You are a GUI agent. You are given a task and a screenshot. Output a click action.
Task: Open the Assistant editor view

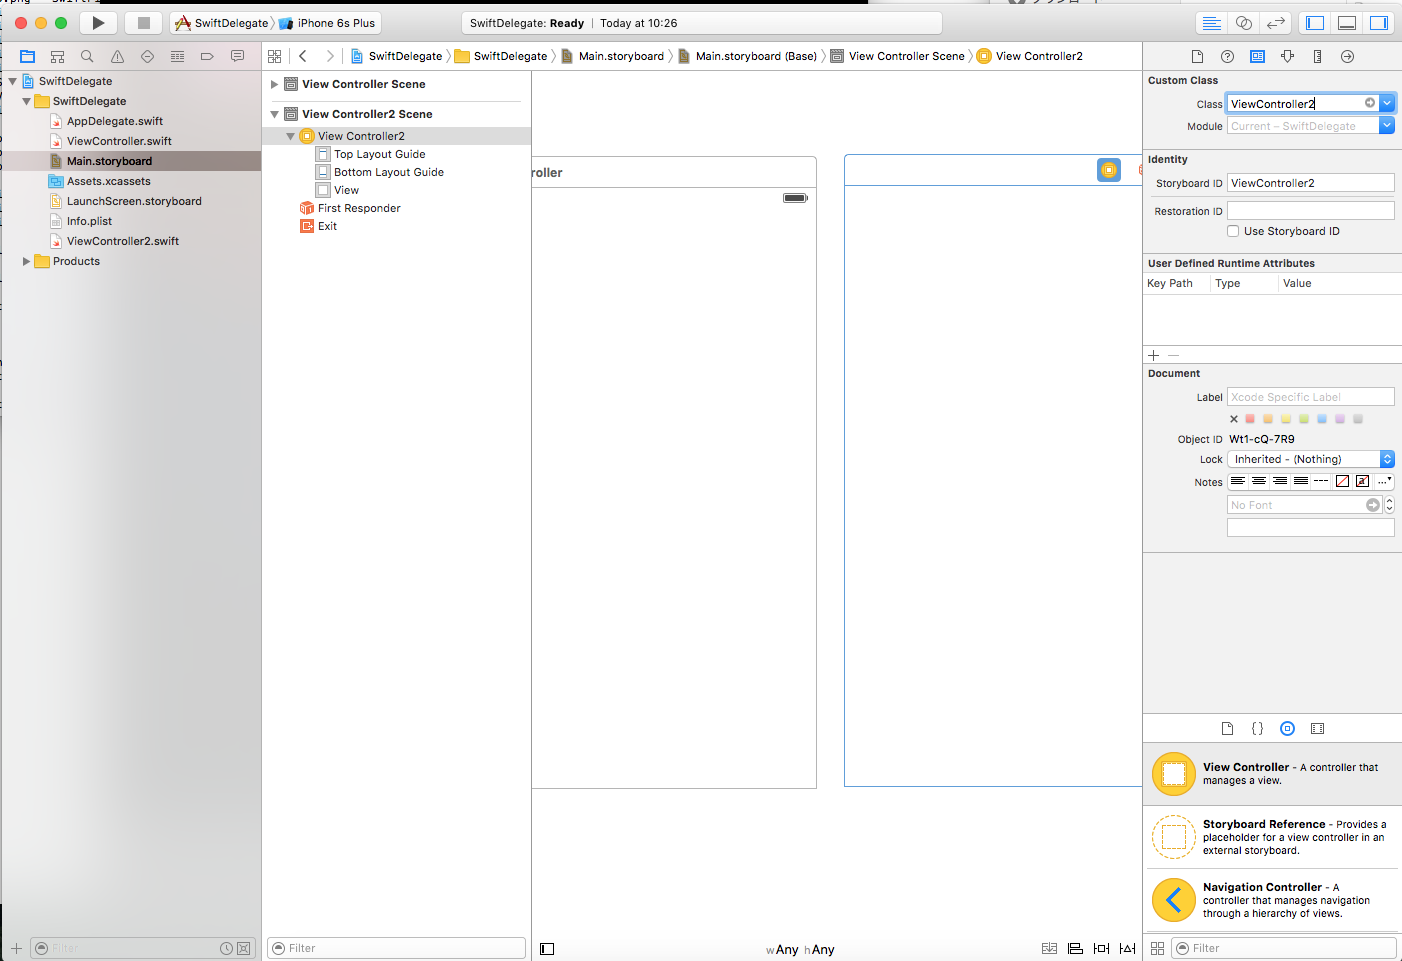(x=1243, y=23)
